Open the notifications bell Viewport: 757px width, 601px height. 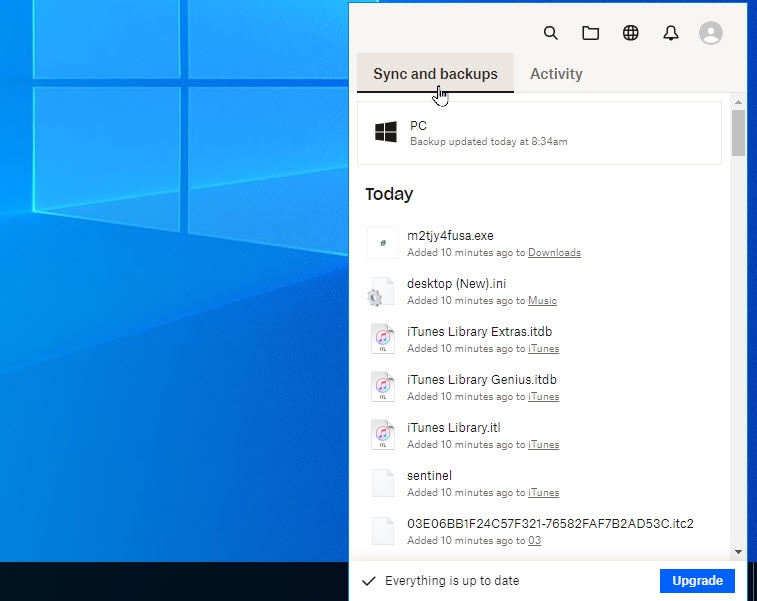(x=671, y=33)
